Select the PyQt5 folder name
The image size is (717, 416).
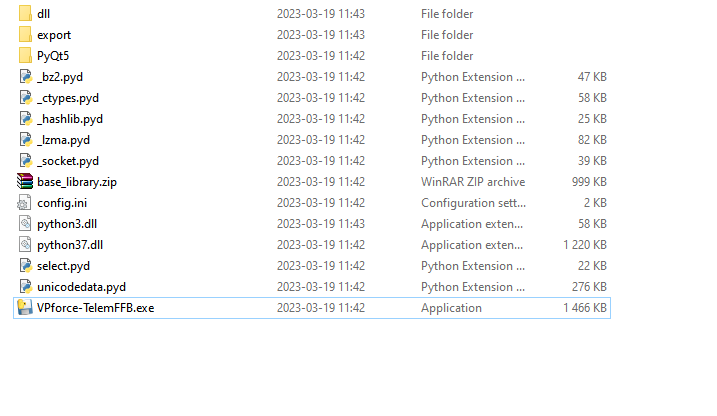click(x=53, y=56)
